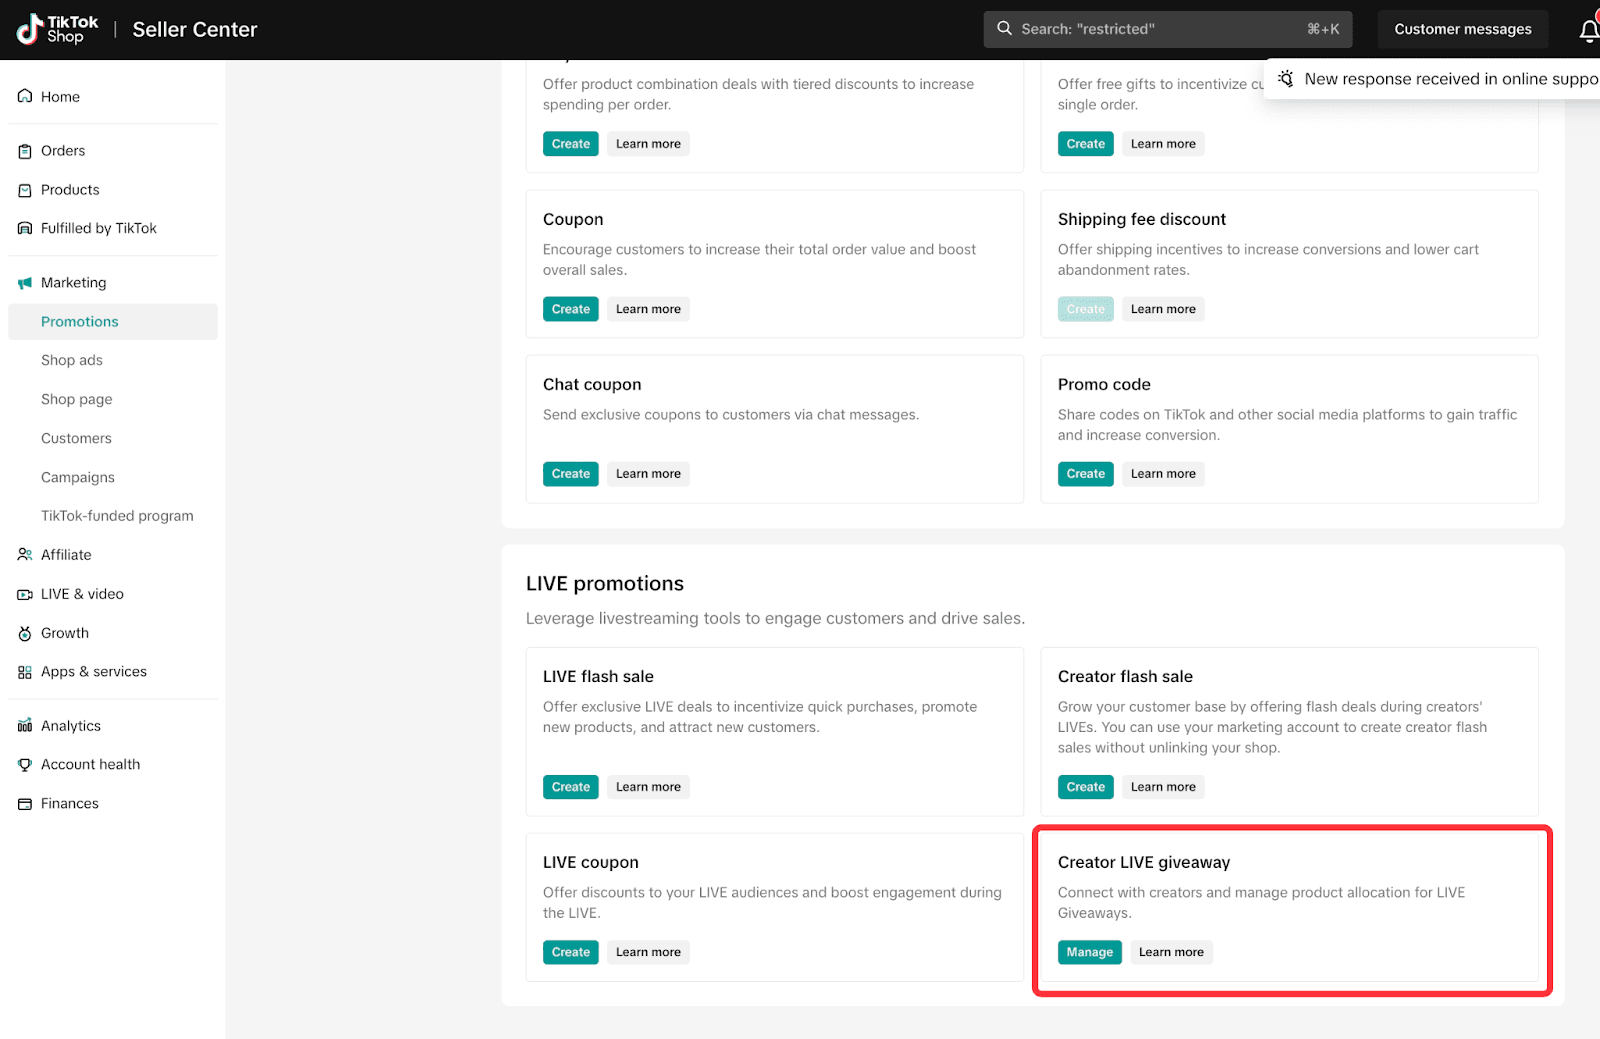1600x1039 pixels.
Task: Open the notifications bell
Action: coord(1589,29)
